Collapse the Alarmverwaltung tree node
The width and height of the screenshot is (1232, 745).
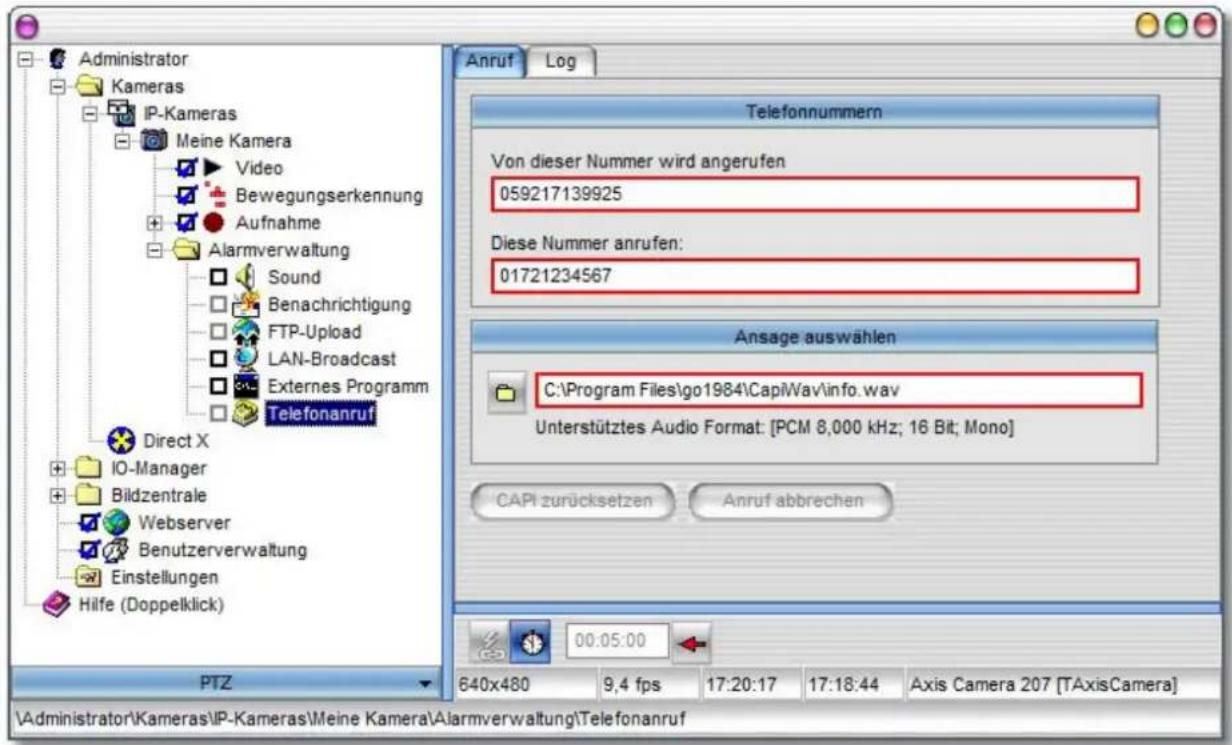coord(152,250)
